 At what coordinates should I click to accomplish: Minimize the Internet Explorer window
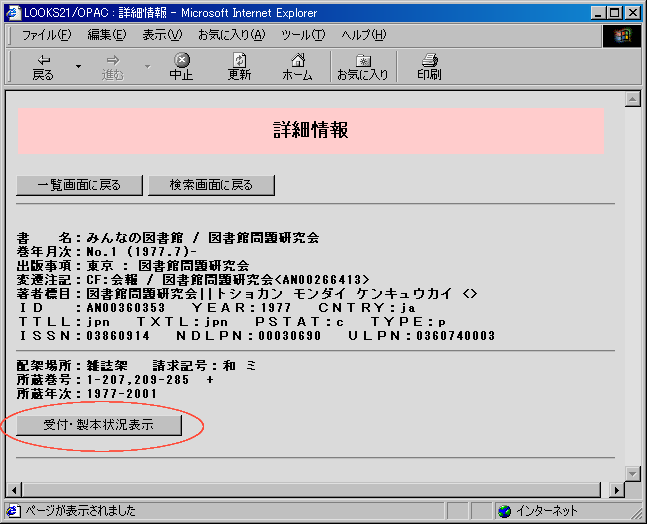tap(598, 13)
